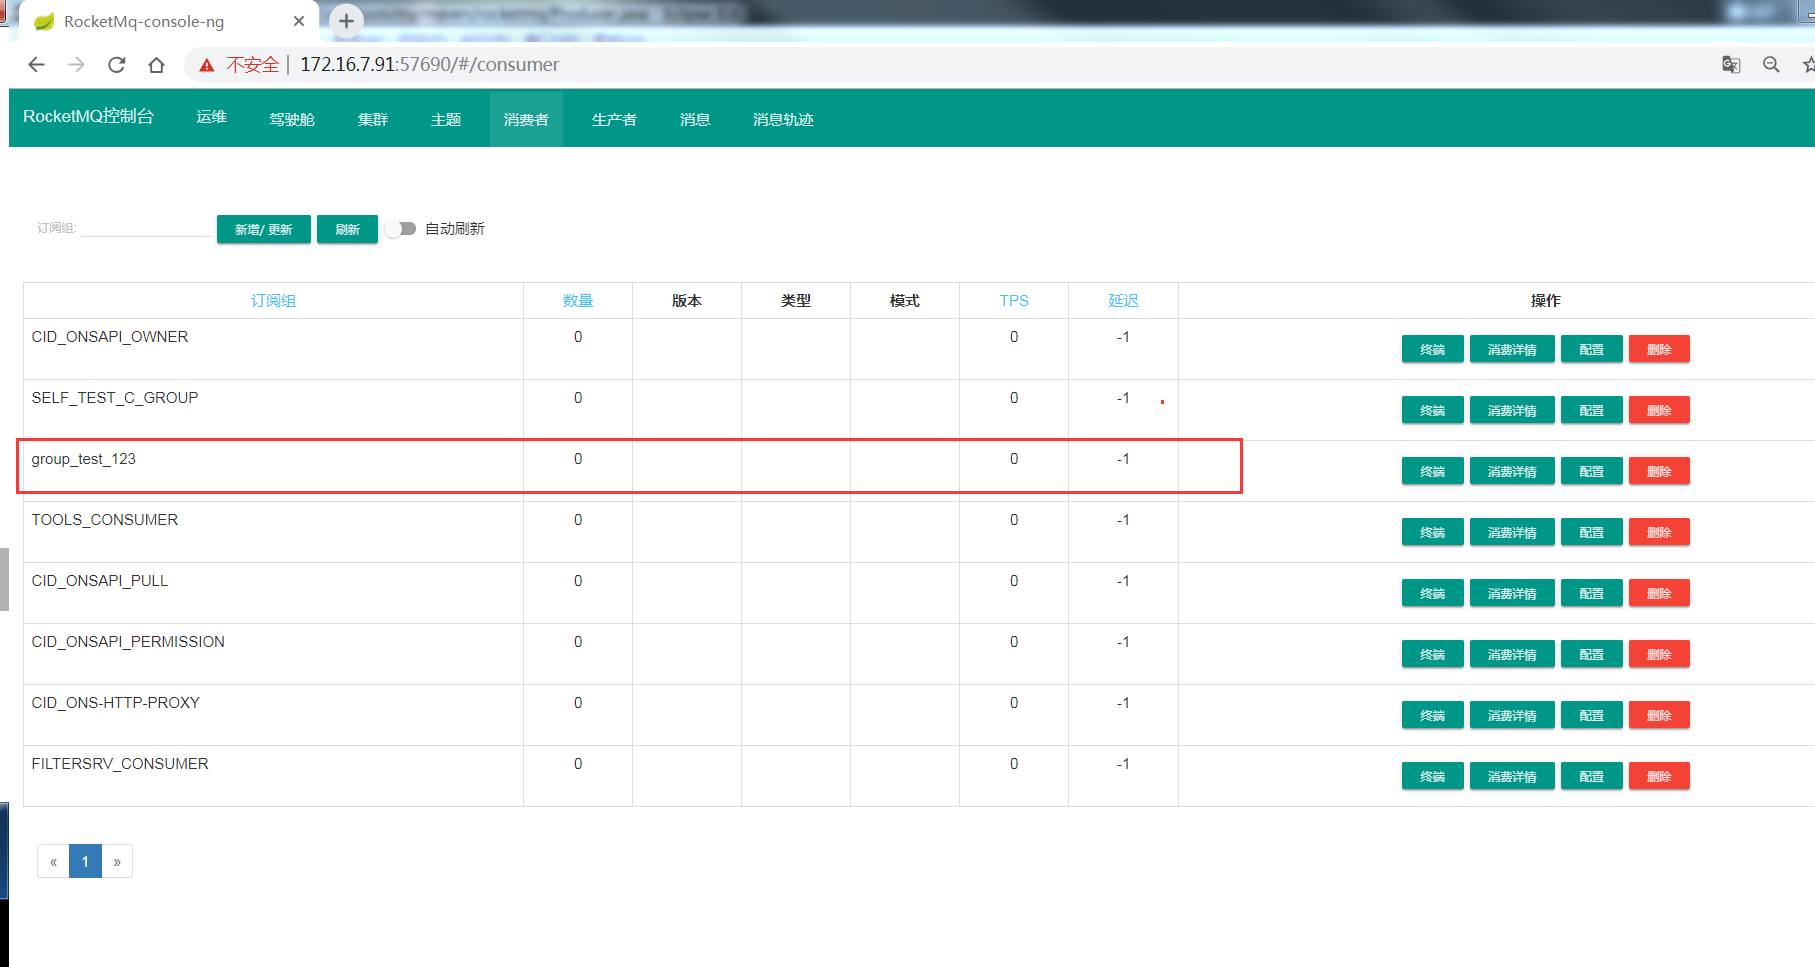The width and height of the screenshot is (1815, 967).
Task: Focus the 订阅组 filter input field
Action: (147, 228)
